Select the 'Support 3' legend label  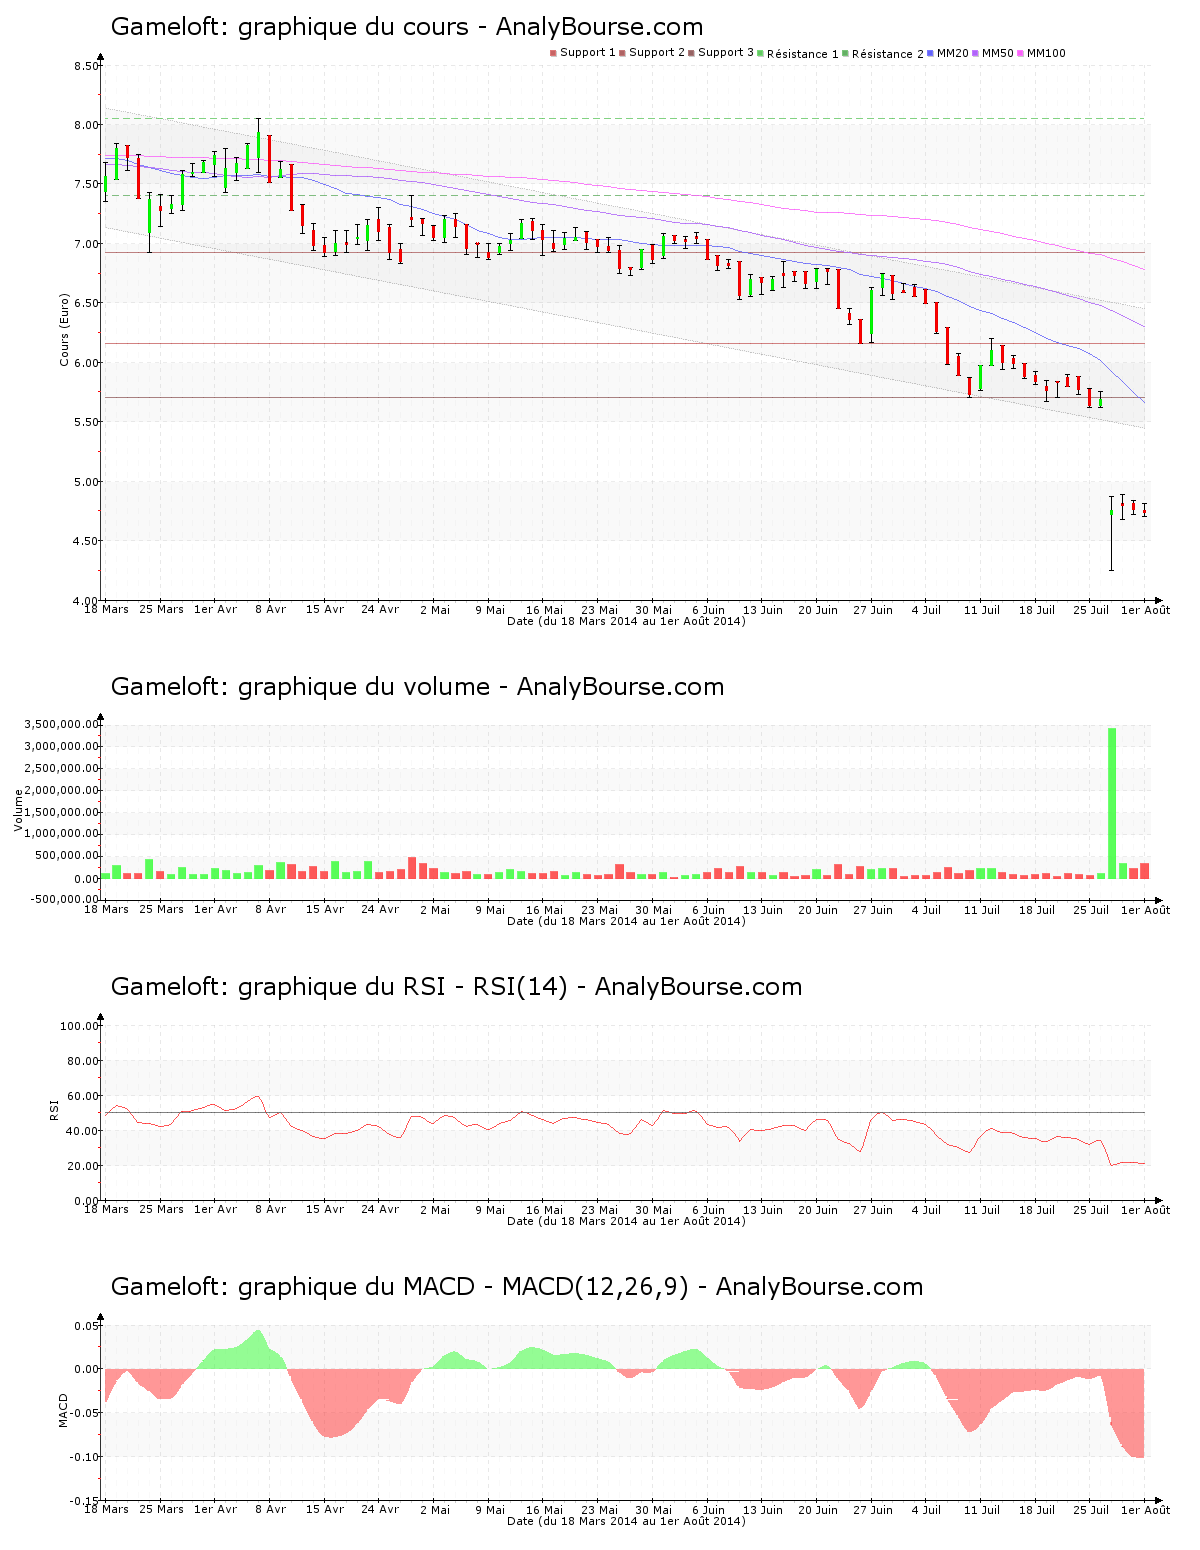(x=726, y=53)
